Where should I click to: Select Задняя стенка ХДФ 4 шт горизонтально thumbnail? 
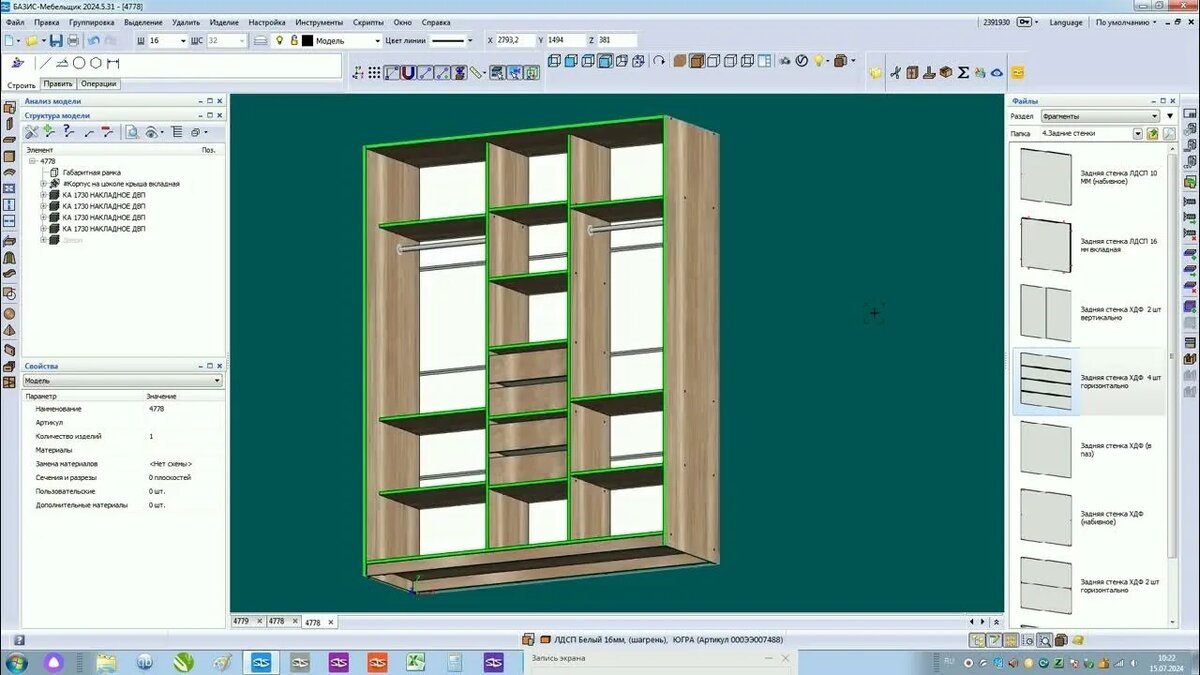coord(1045,382)
